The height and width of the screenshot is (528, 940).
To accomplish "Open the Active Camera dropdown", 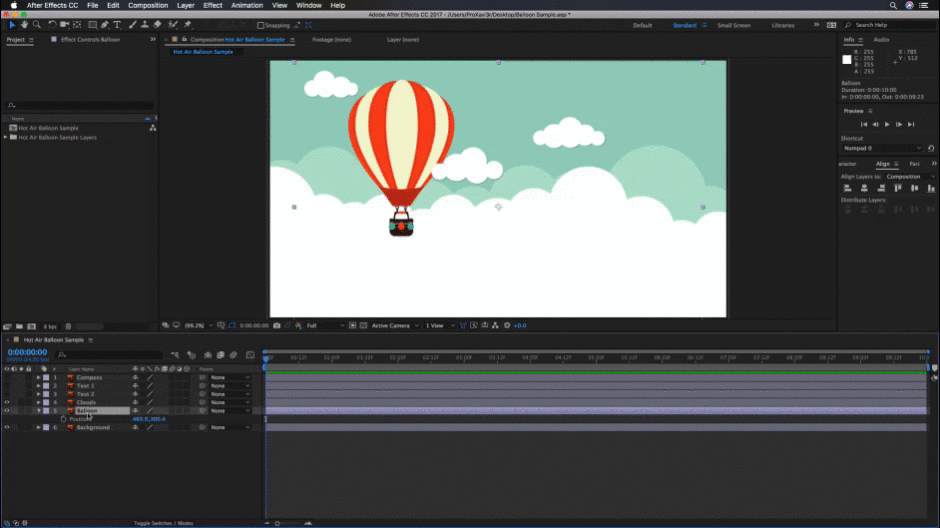I will (x=394, y=325).
